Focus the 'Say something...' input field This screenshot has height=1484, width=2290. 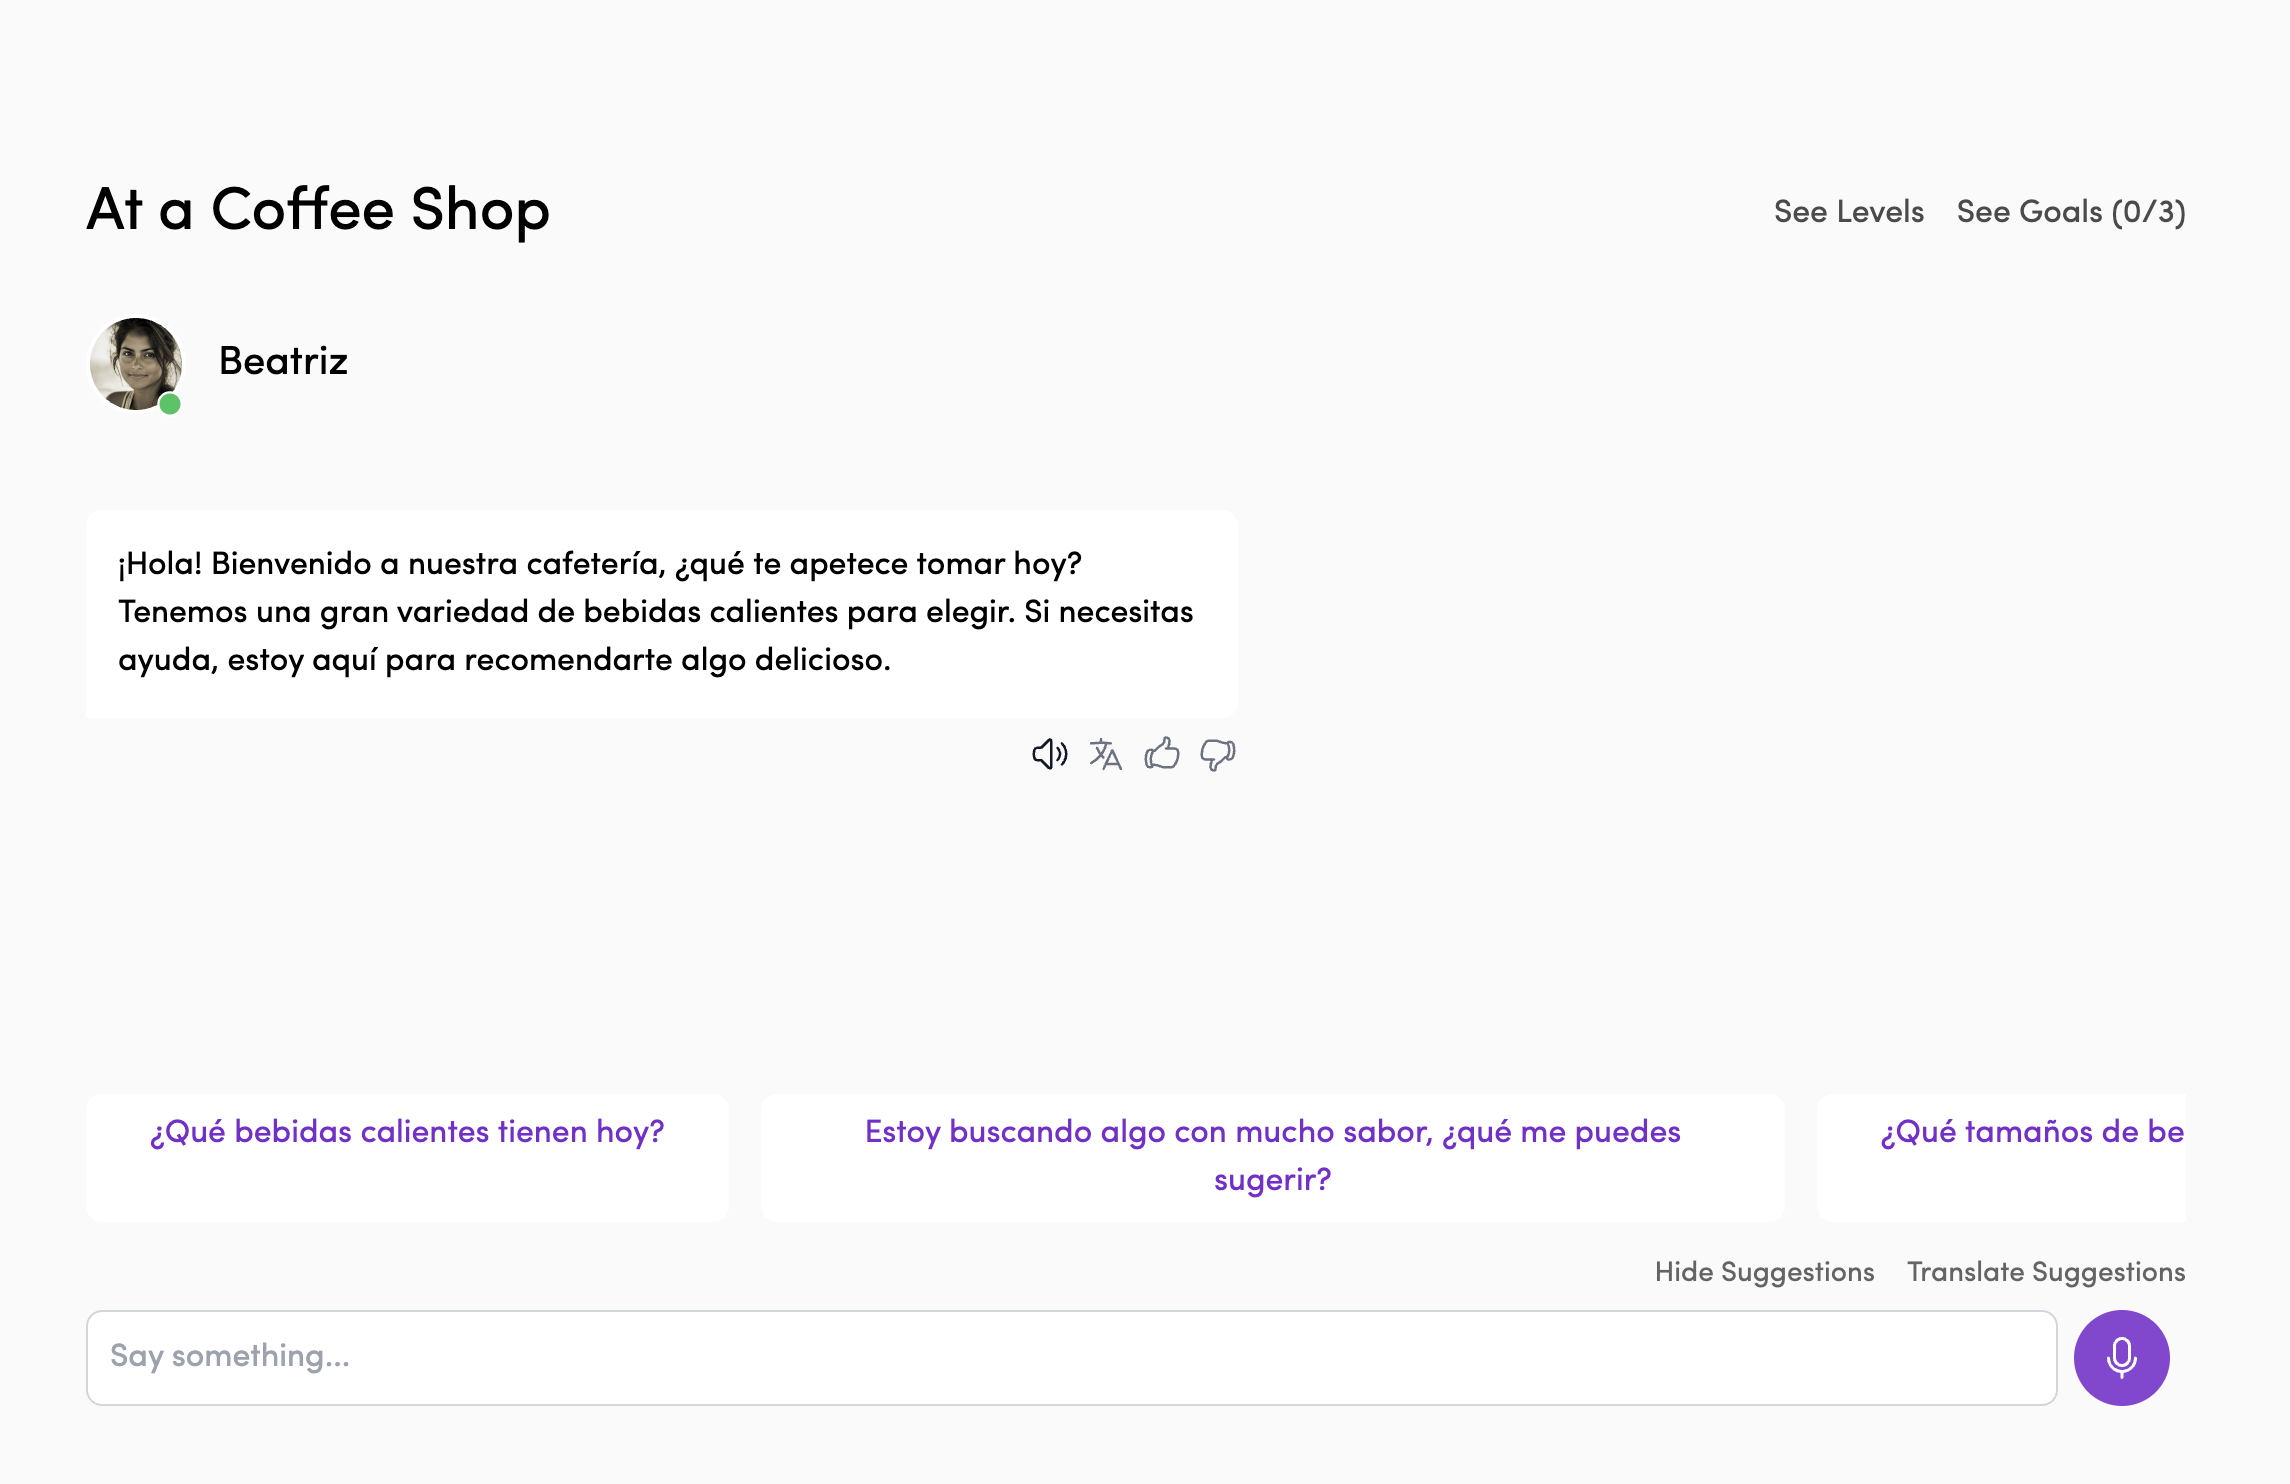[x=1070, y=1357]
